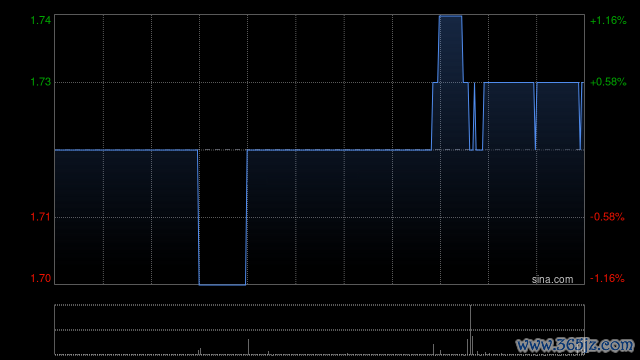Click the rising edge before 1.73 step
Viewport: 640px width, 360px height.
pyautogui.click(x=432, y=116)
